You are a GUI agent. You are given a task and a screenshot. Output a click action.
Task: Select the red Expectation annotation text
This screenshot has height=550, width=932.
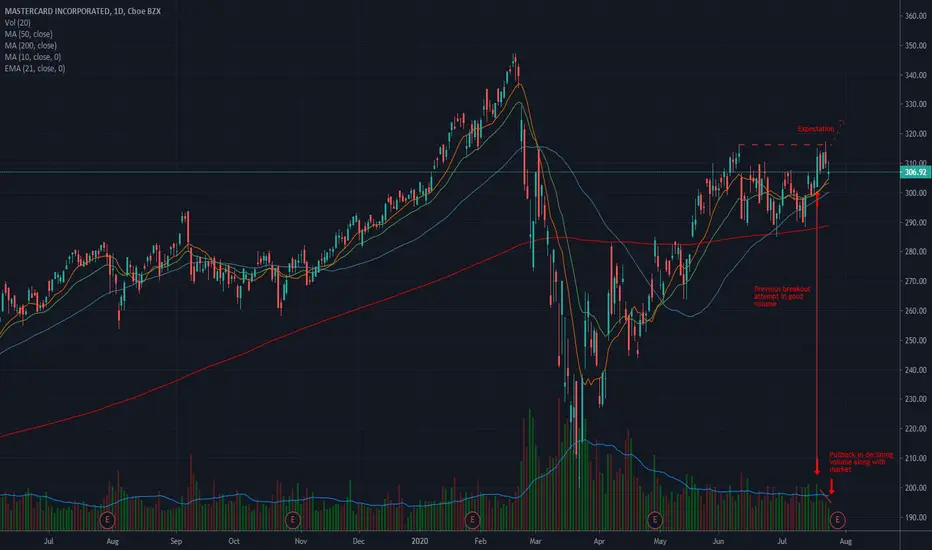pyautogui.click(x=816, y=129)
